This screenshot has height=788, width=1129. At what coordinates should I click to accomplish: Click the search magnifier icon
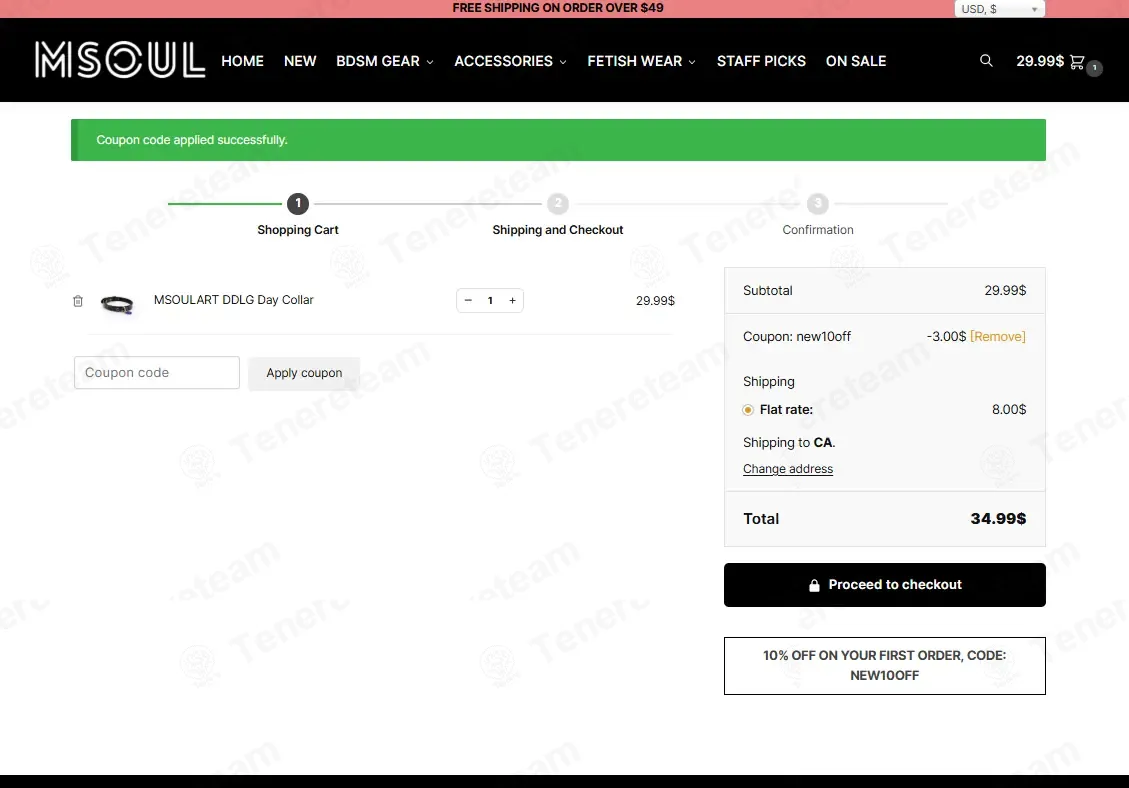(986, 61)
